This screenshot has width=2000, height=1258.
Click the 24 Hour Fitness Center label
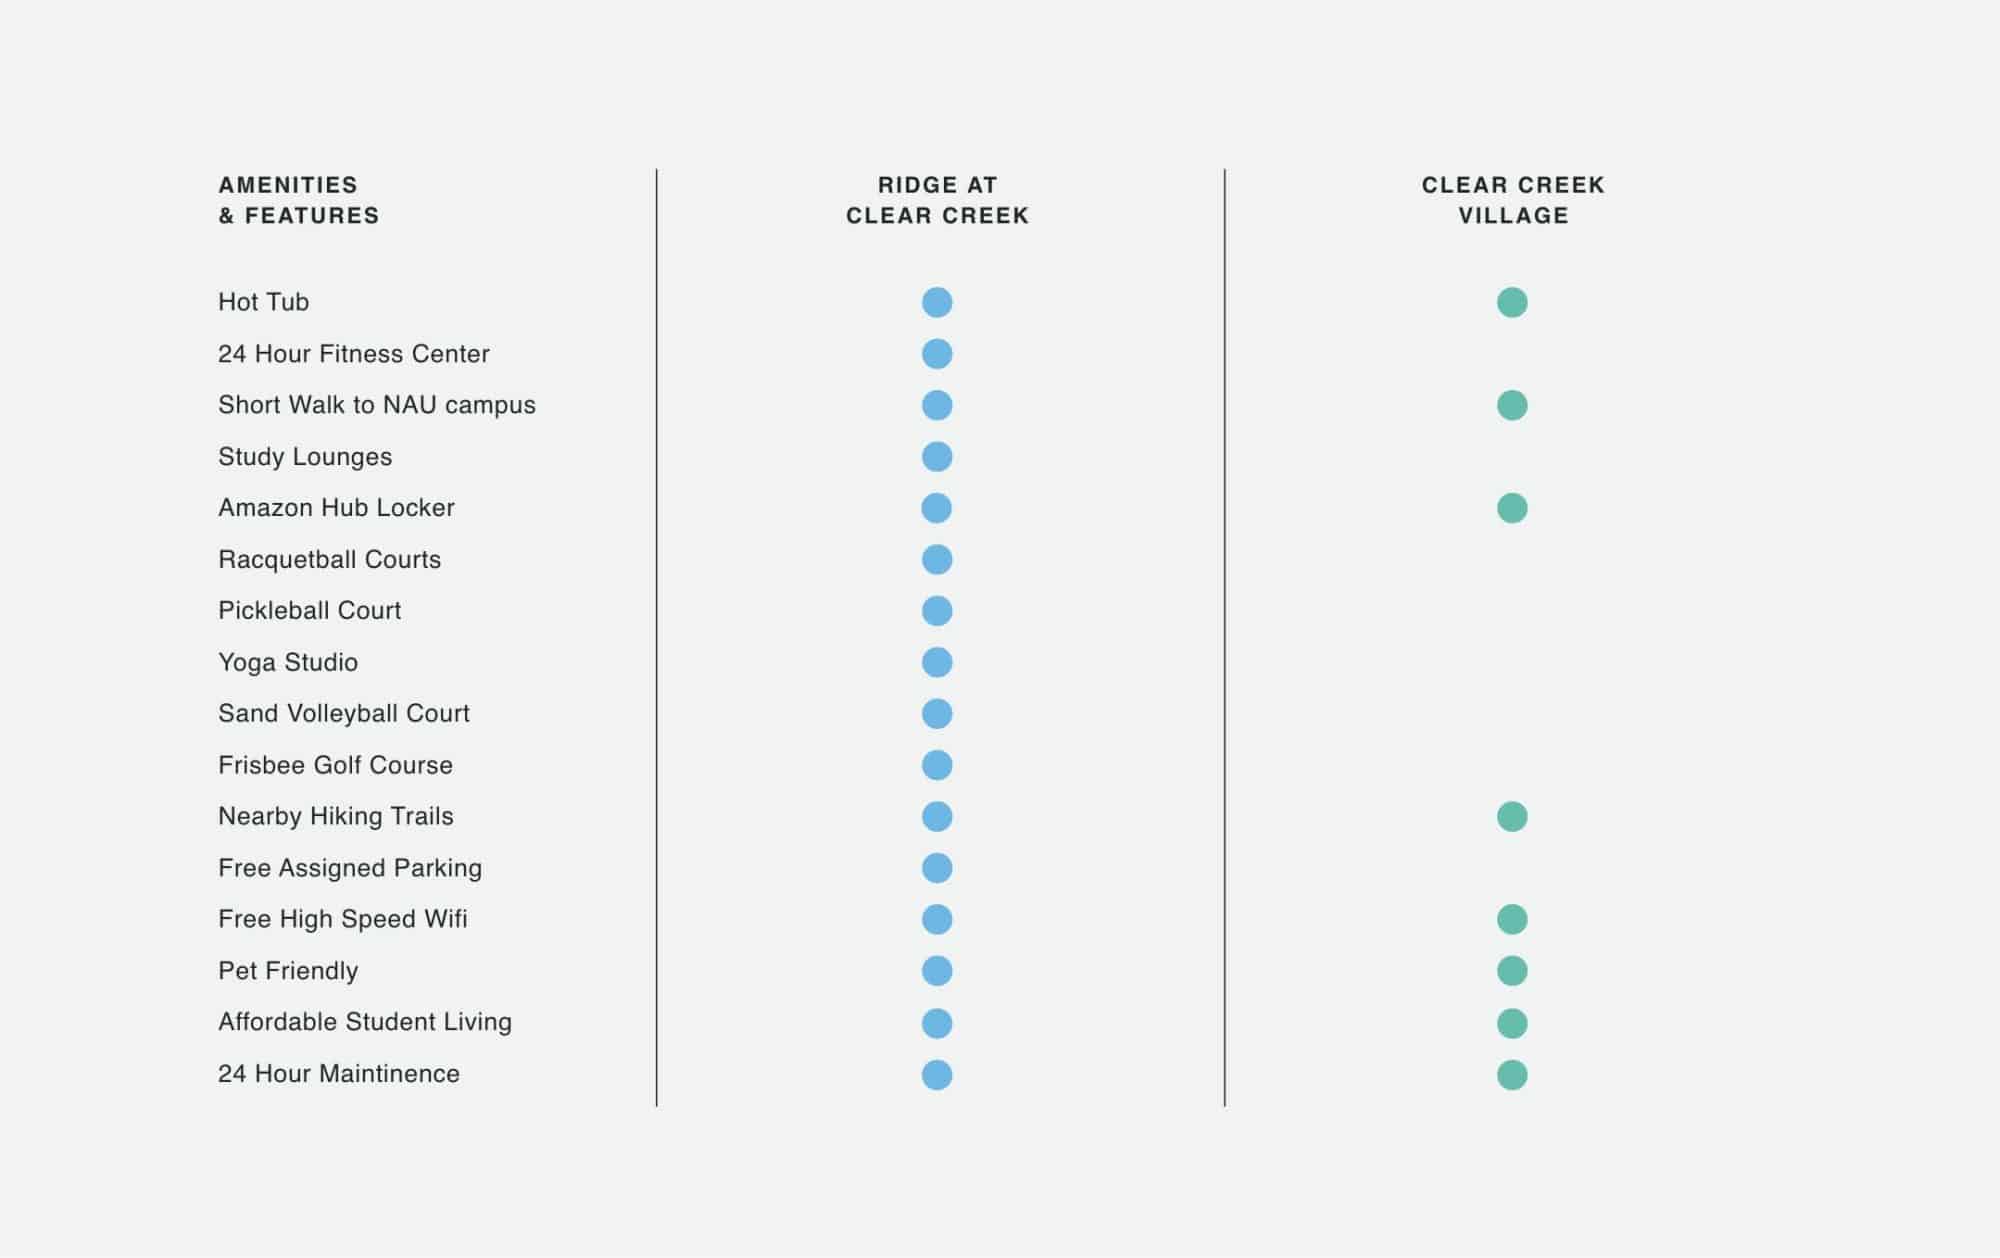pos(354,354)
